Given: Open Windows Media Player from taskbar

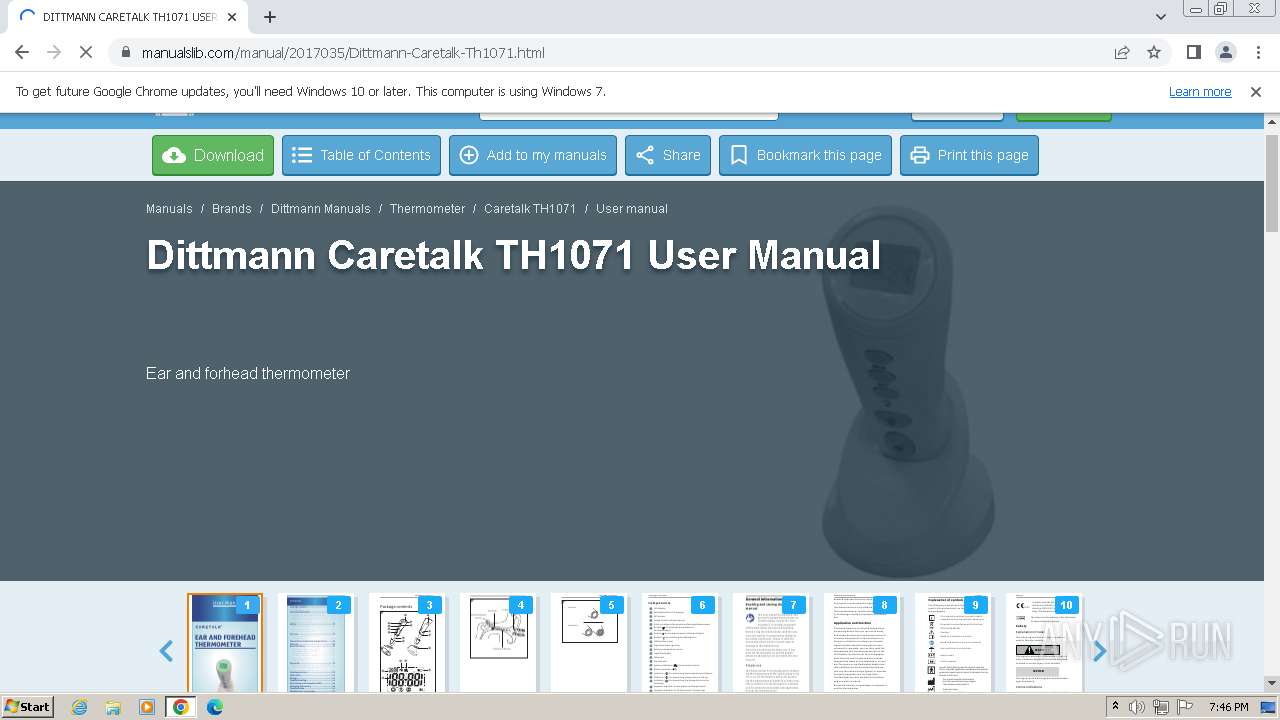Looking at the screenshot, I should tap(147, 707).
